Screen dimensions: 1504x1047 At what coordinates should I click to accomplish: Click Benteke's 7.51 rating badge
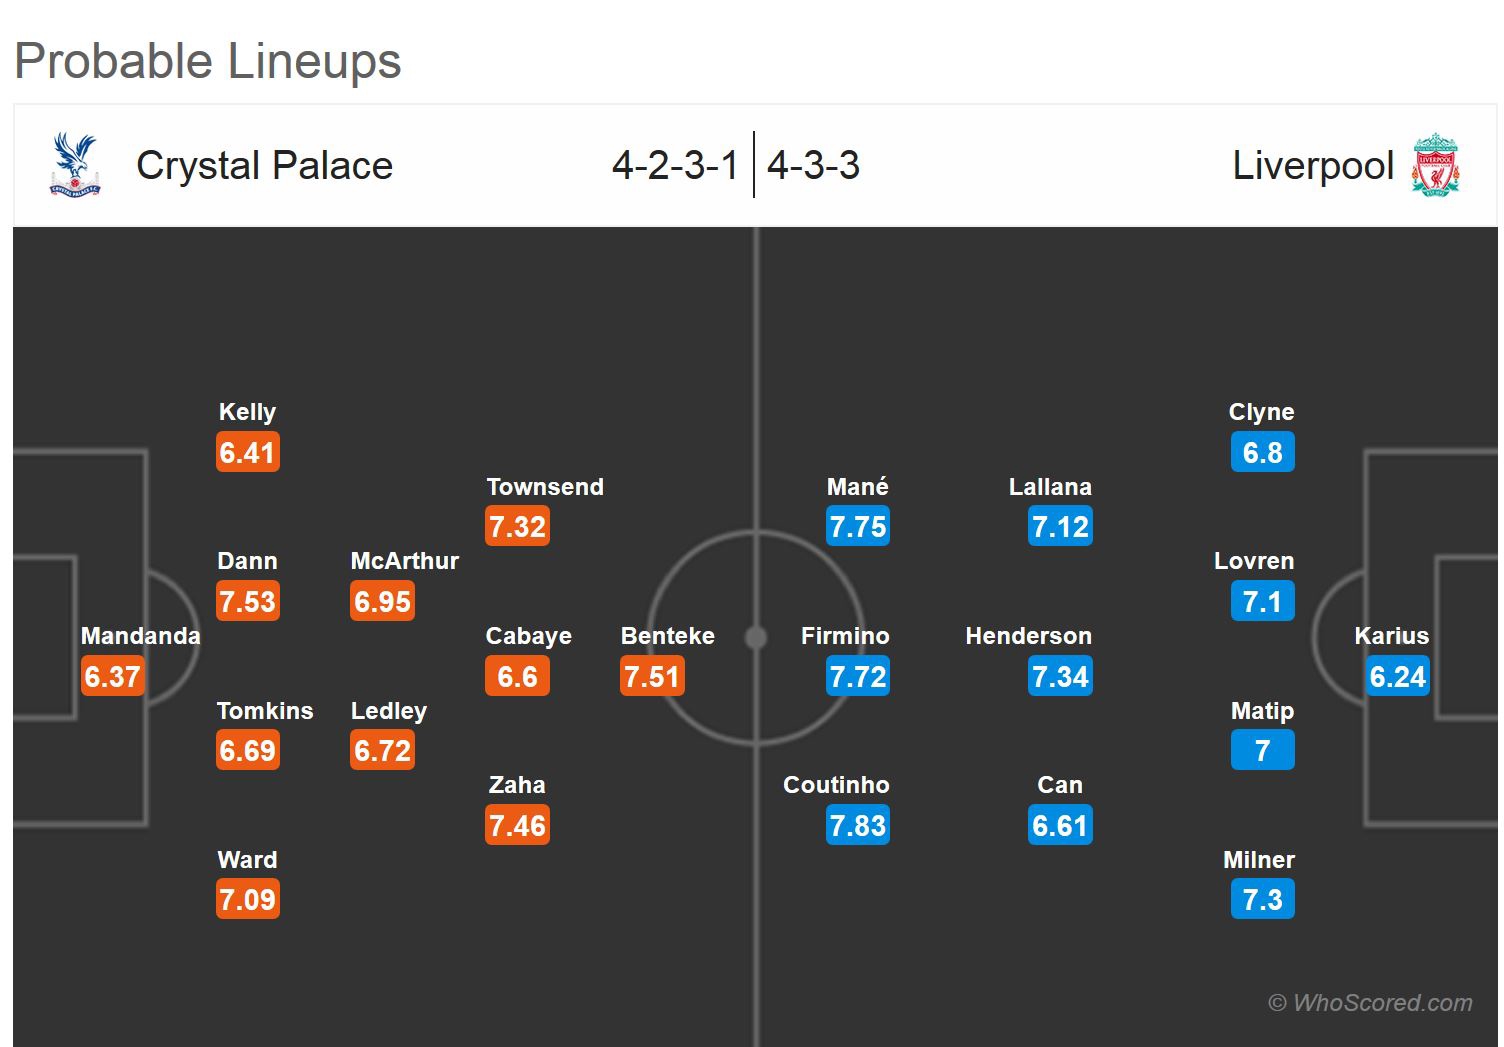(x=652, y=677)
